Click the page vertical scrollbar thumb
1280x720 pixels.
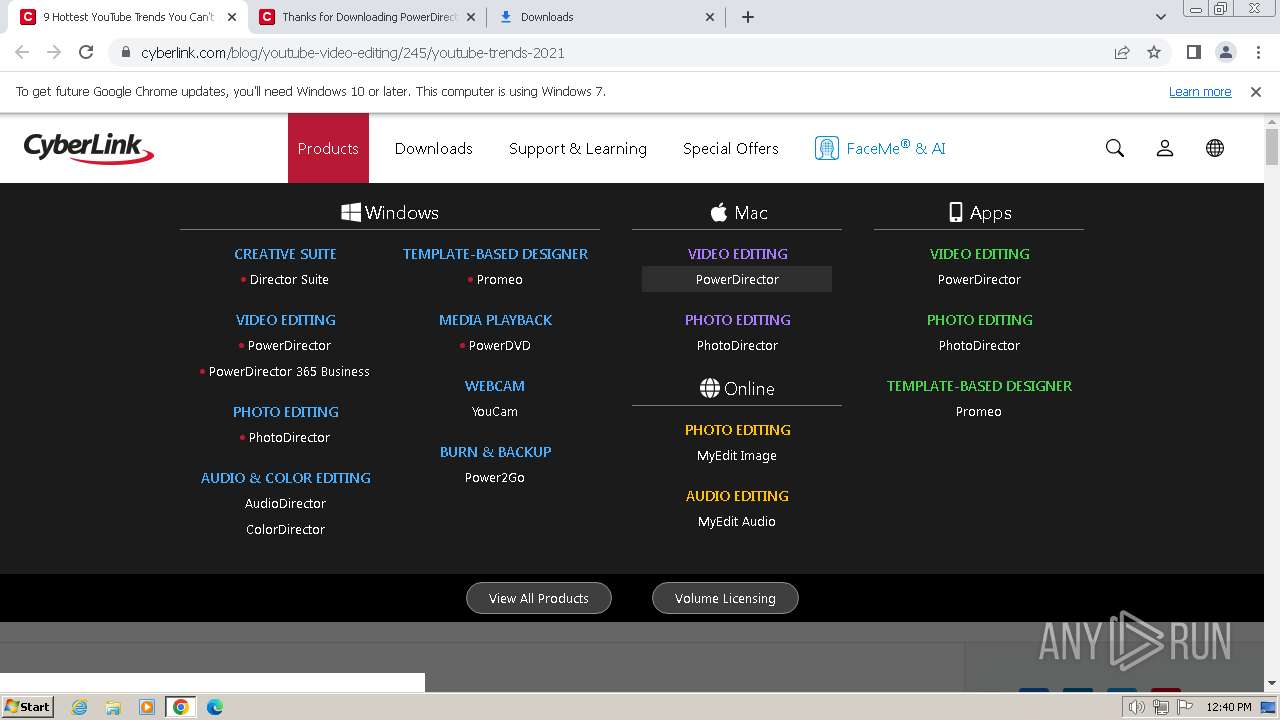[x=1272, y=146]
